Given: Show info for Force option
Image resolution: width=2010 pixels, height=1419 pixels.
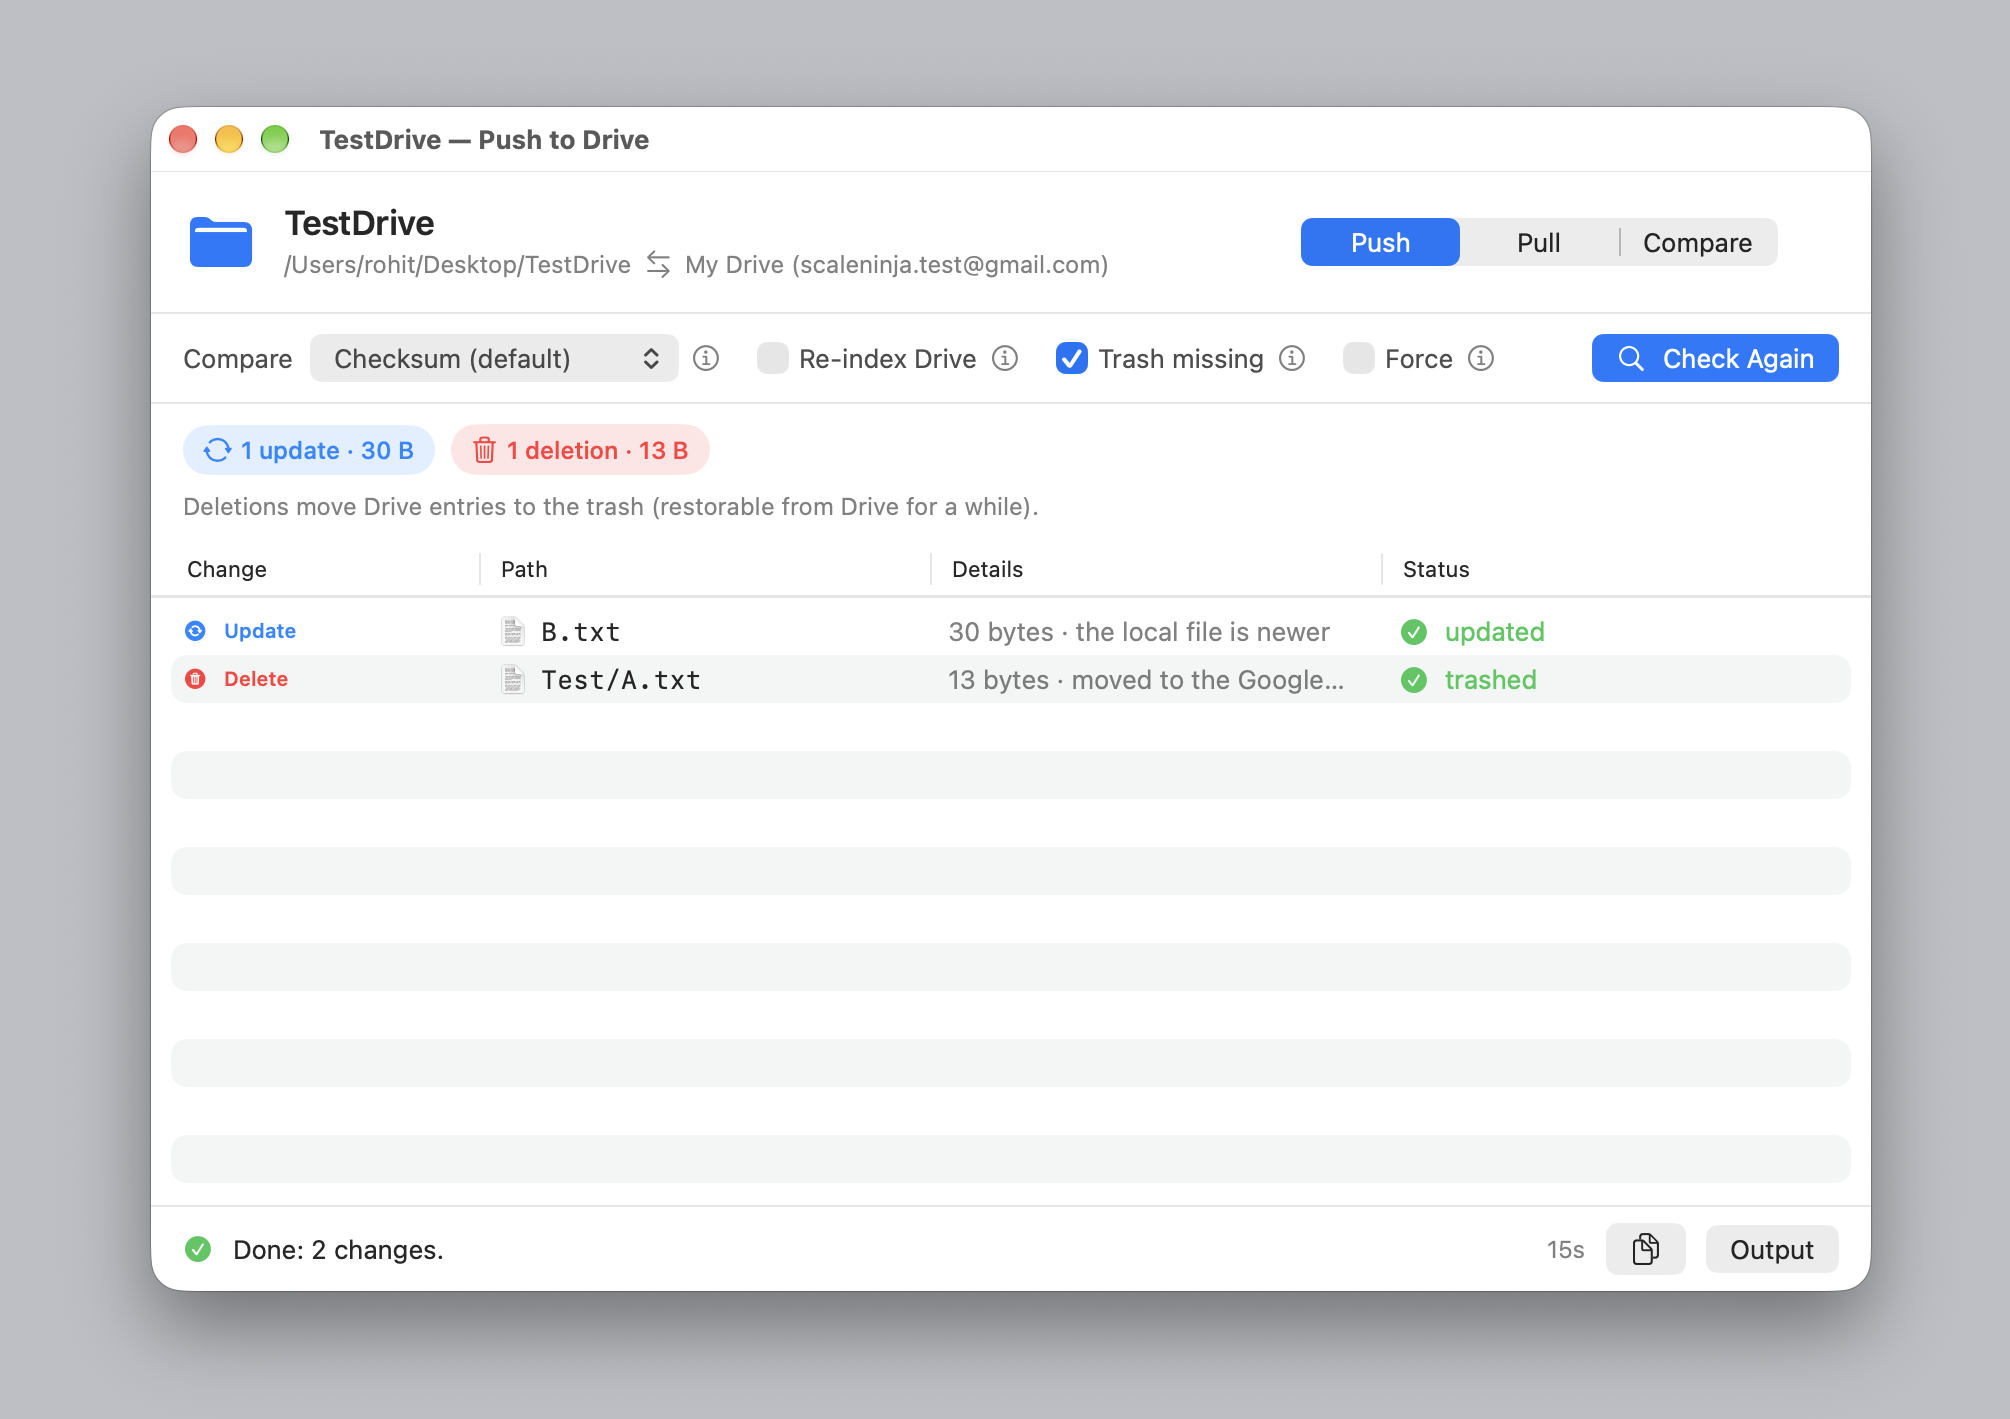Looking at the screenshot, I should pos(1481,358).
